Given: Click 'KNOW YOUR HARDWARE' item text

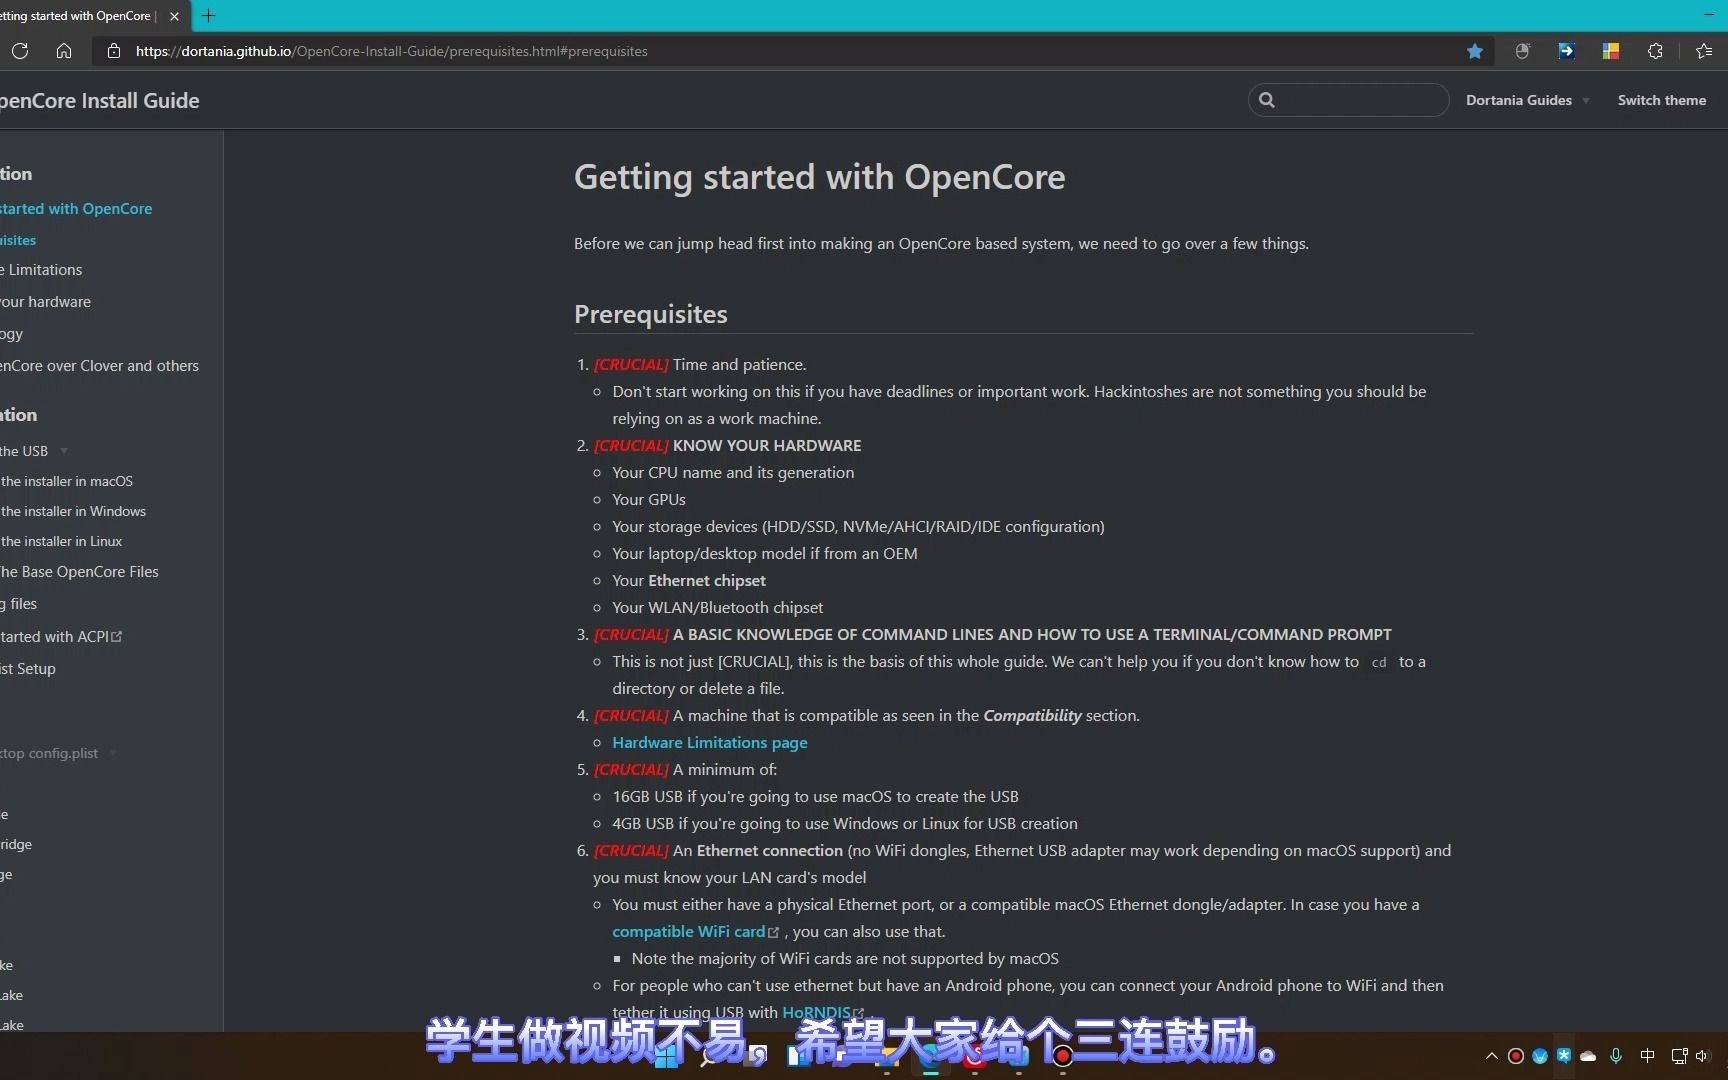Looking at the screenshot, I should [767, 445].
